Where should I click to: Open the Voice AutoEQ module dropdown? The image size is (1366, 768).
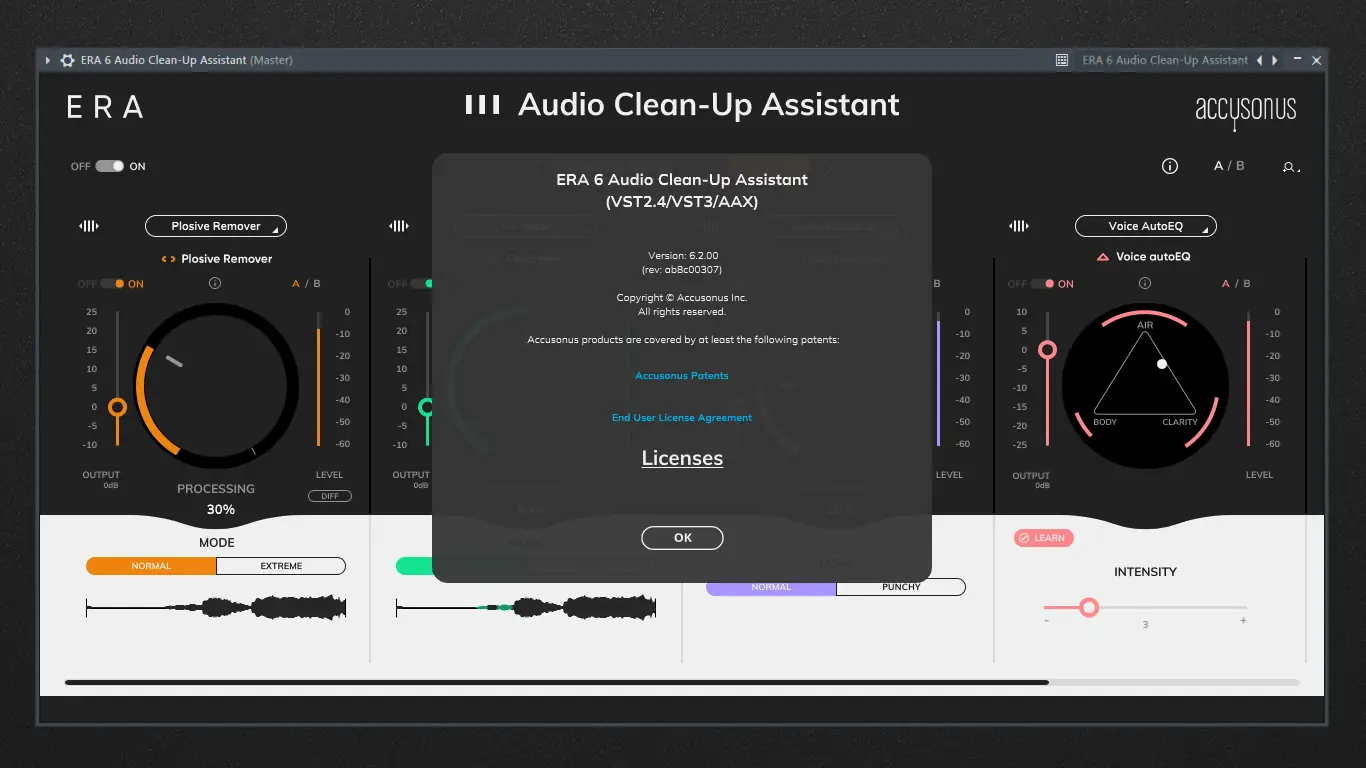point(1146,226)
